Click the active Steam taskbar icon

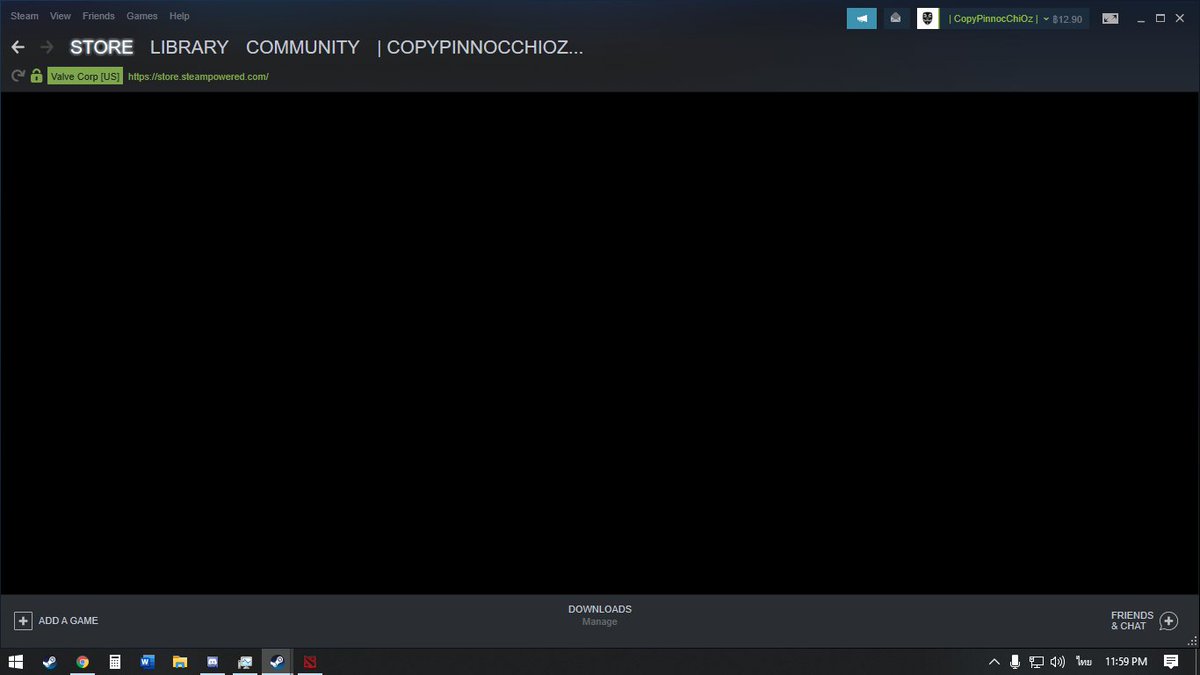[x=277, y=661]
